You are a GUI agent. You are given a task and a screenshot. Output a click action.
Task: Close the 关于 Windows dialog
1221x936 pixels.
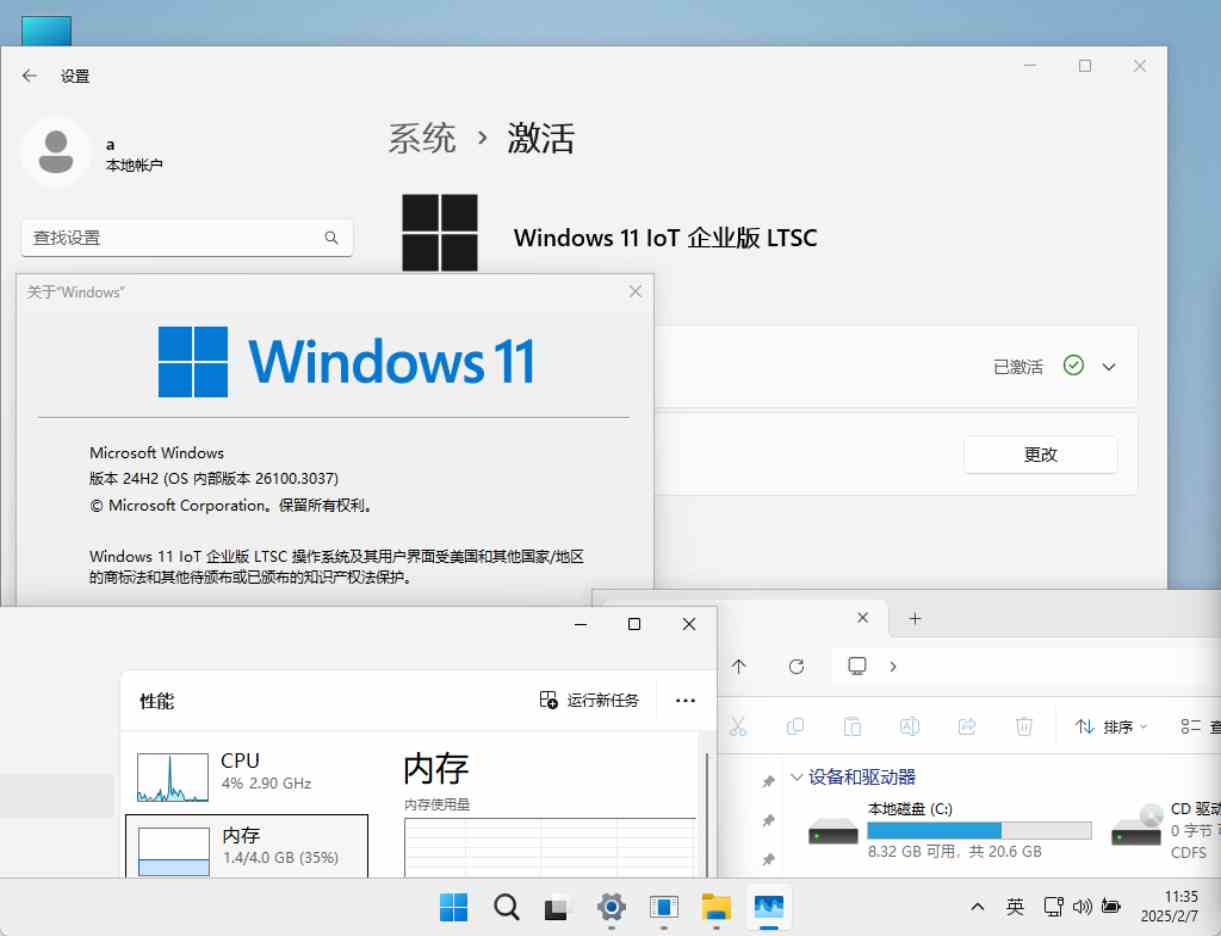[635, 291]
